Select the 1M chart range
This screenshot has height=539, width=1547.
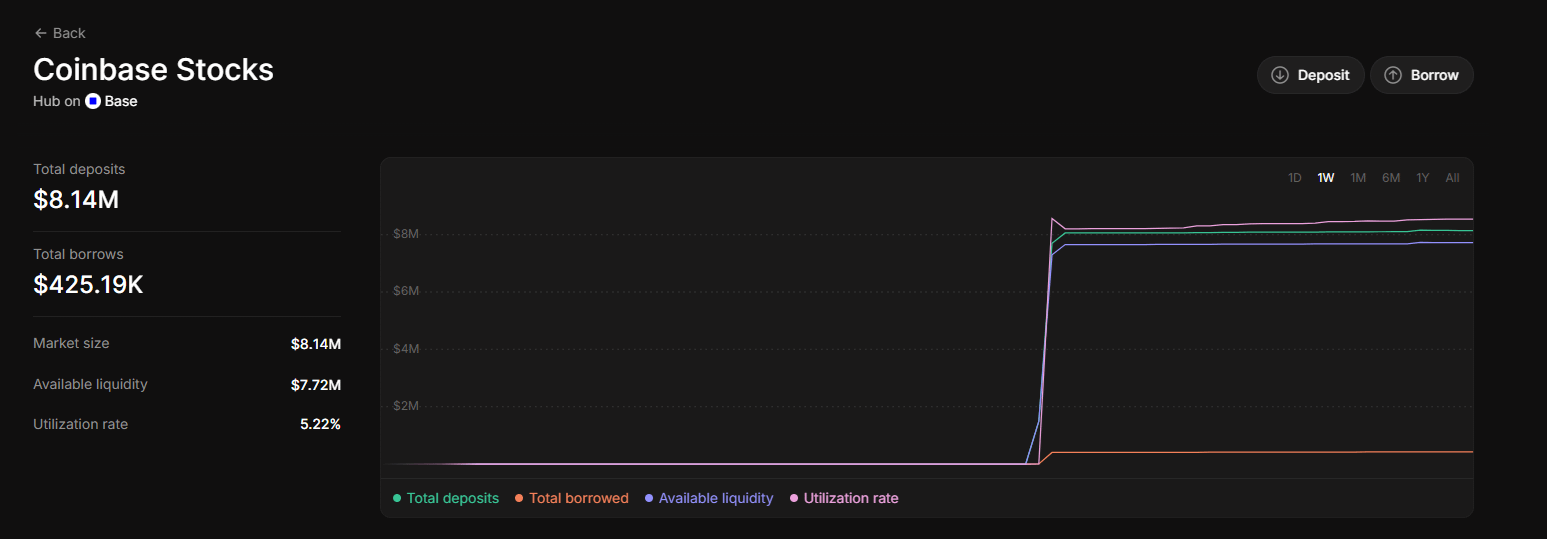(x=1358, y=178)
